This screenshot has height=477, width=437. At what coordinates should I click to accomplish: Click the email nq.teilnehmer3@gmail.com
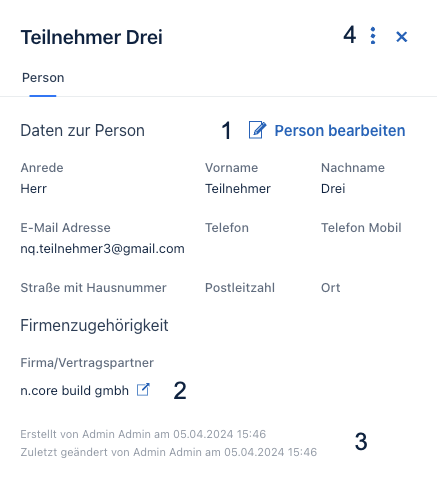point(102,249)
